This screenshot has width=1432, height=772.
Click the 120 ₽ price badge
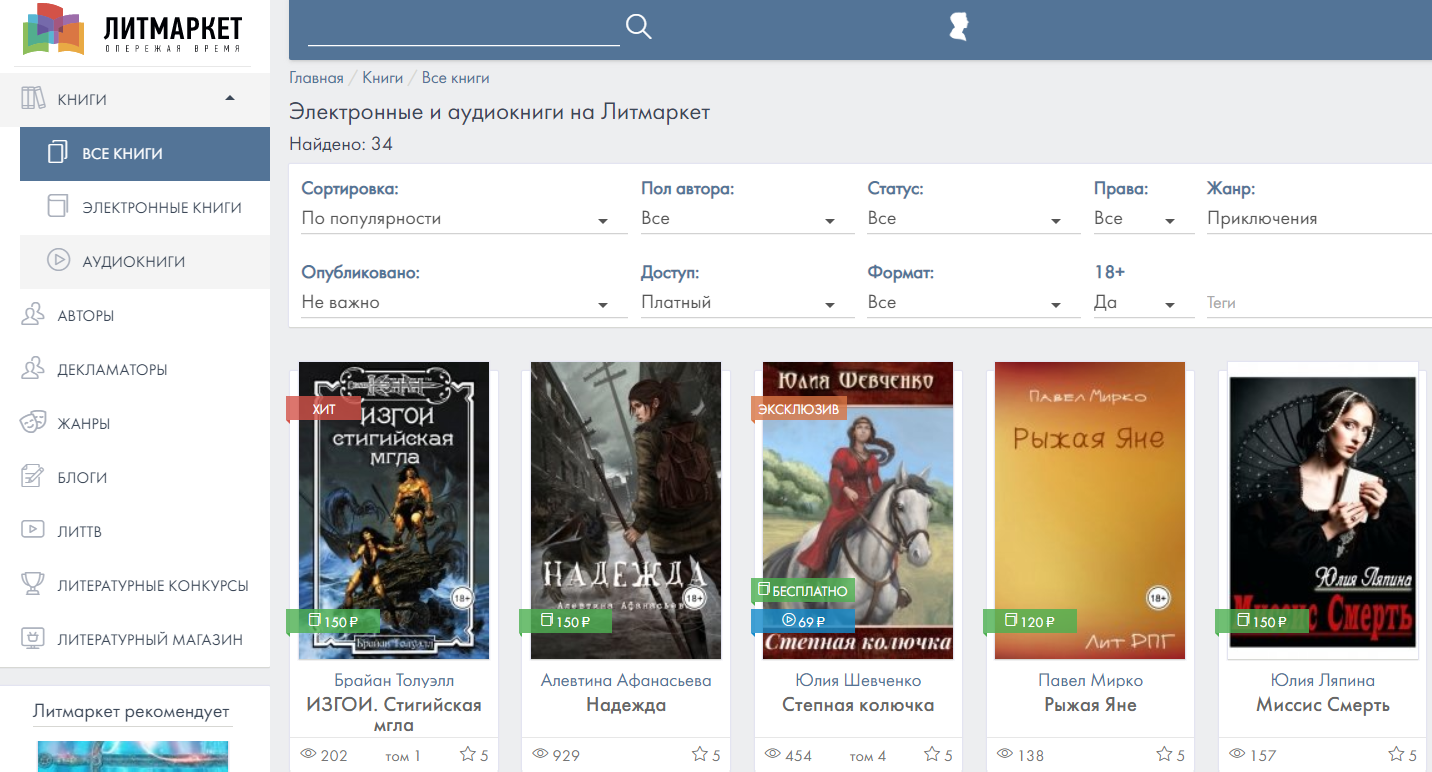(x=1029, y=622)
